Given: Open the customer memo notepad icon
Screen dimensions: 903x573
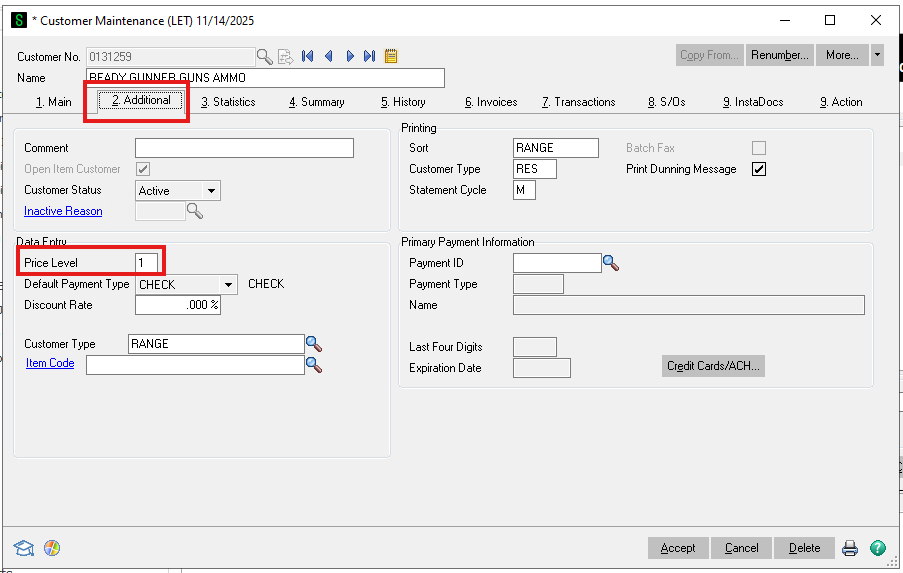Looking at the screenshot, I should point(391,56).
